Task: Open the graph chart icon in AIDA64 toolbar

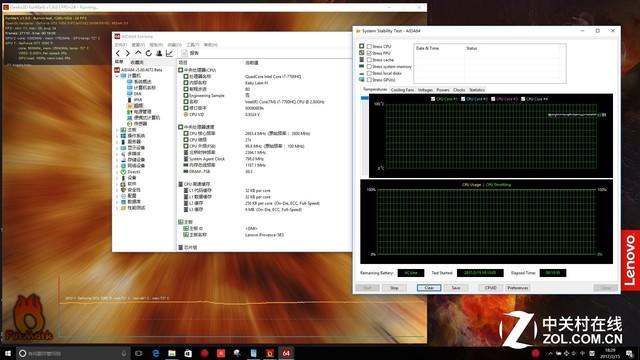Action: point(169,53)
